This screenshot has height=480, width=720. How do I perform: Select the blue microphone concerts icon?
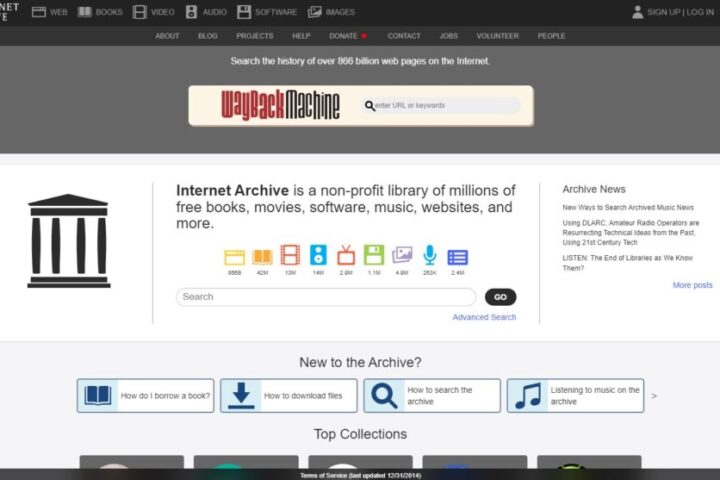pos(430,255)
